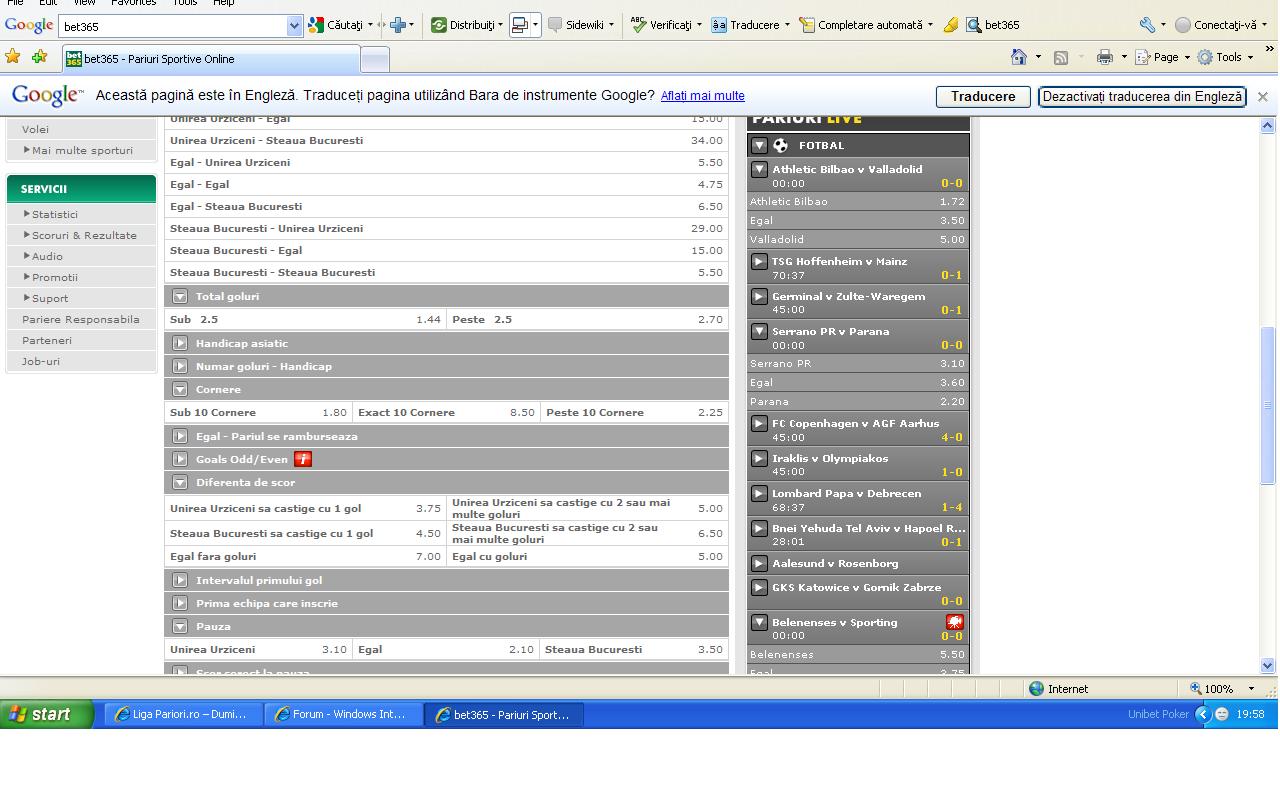This screenshot has height=800, width=1280.
Task: Expand the Handicap asiatic section
Action: [180, 343]
